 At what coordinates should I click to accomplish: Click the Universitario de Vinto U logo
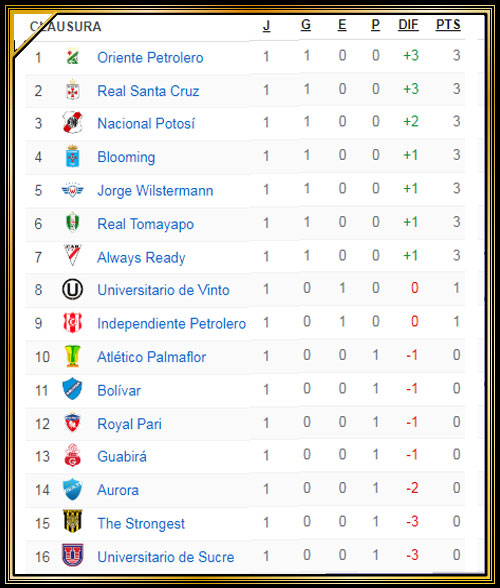pyautogui.click(x=72, y=290)
